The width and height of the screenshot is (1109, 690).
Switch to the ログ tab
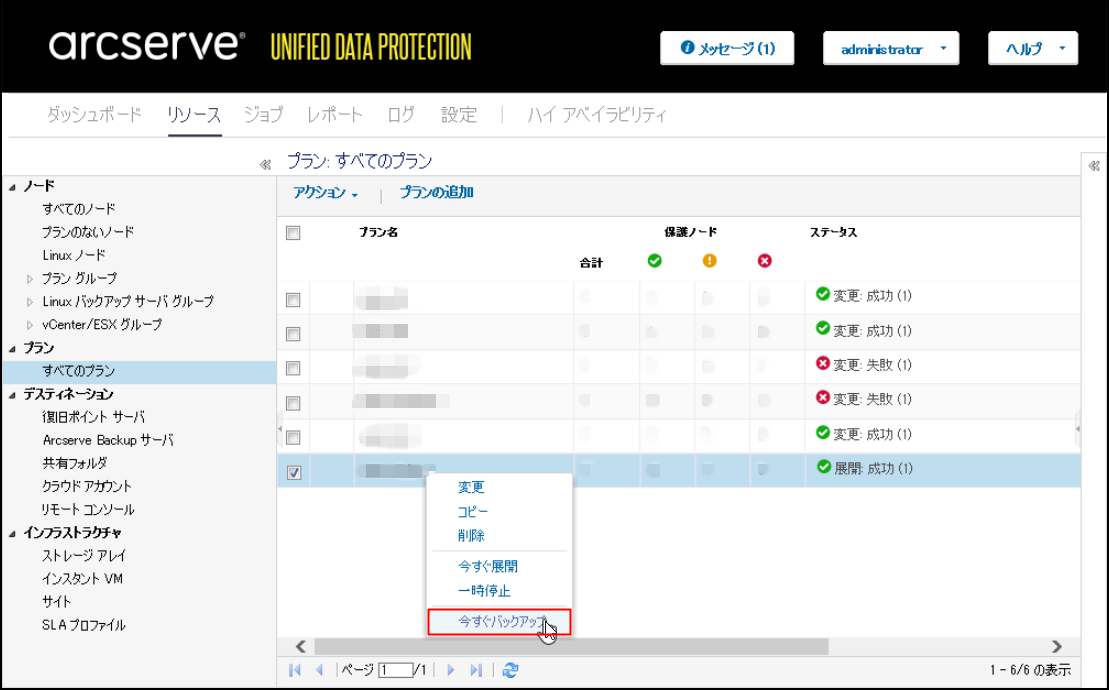coord(401,114)
